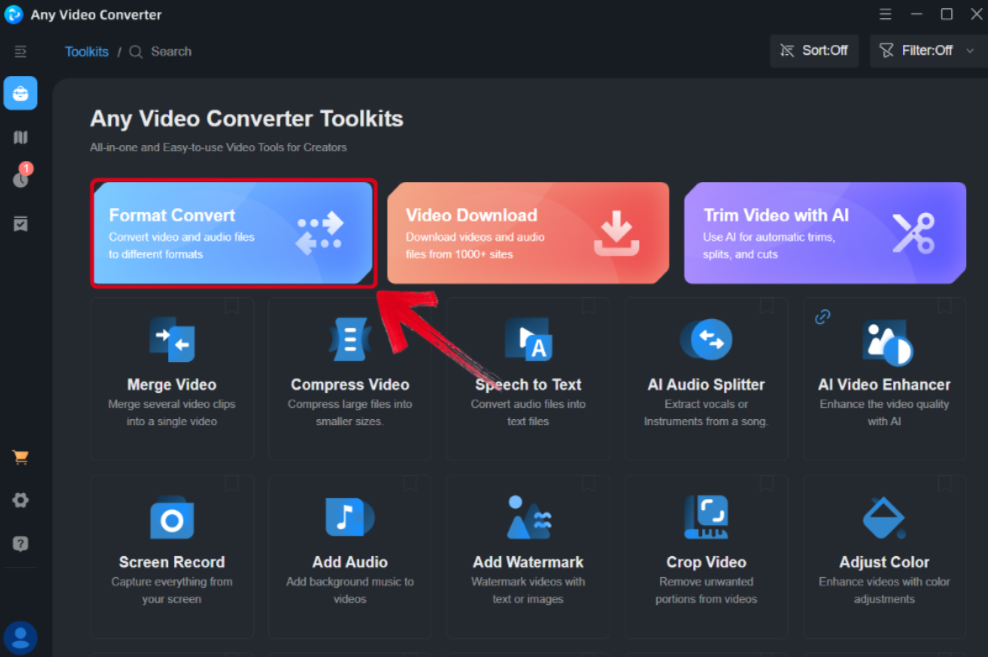Click the Speech to Text icon
The width and height of the screenshot is (988, 657).
coord(528,340)
